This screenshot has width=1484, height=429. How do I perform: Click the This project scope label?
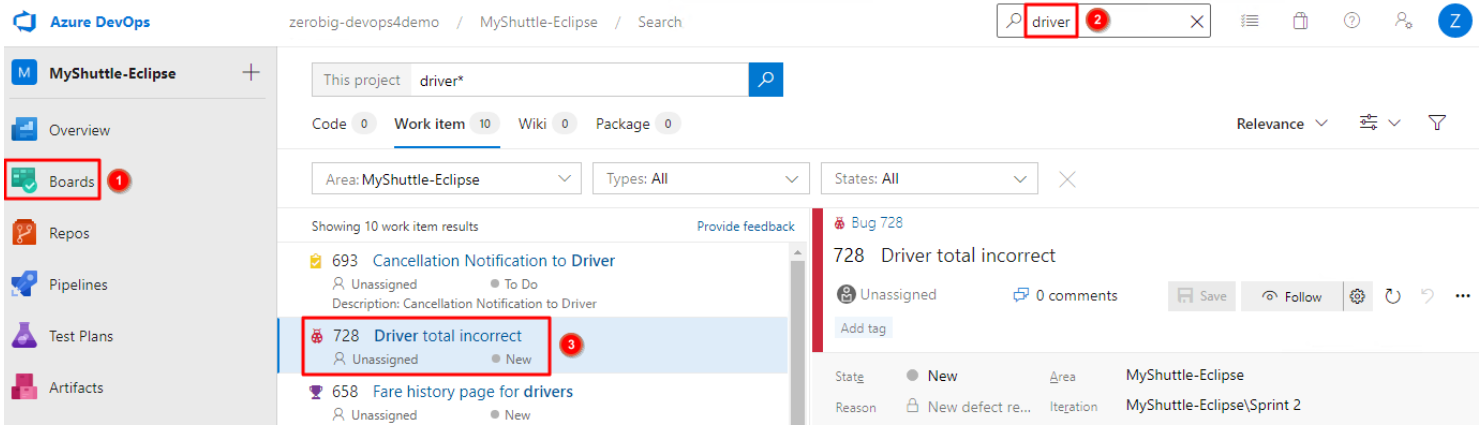[362, 80]
